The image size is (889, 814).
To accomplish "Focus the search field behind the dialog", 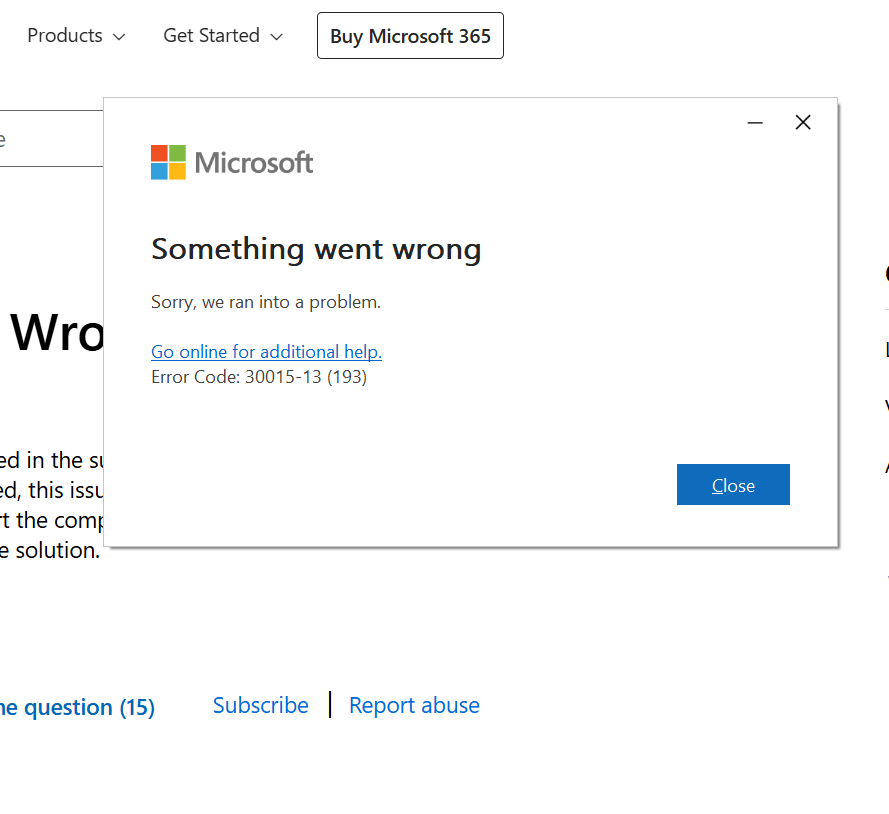I will pyautogui.click(x=50, y=139).
